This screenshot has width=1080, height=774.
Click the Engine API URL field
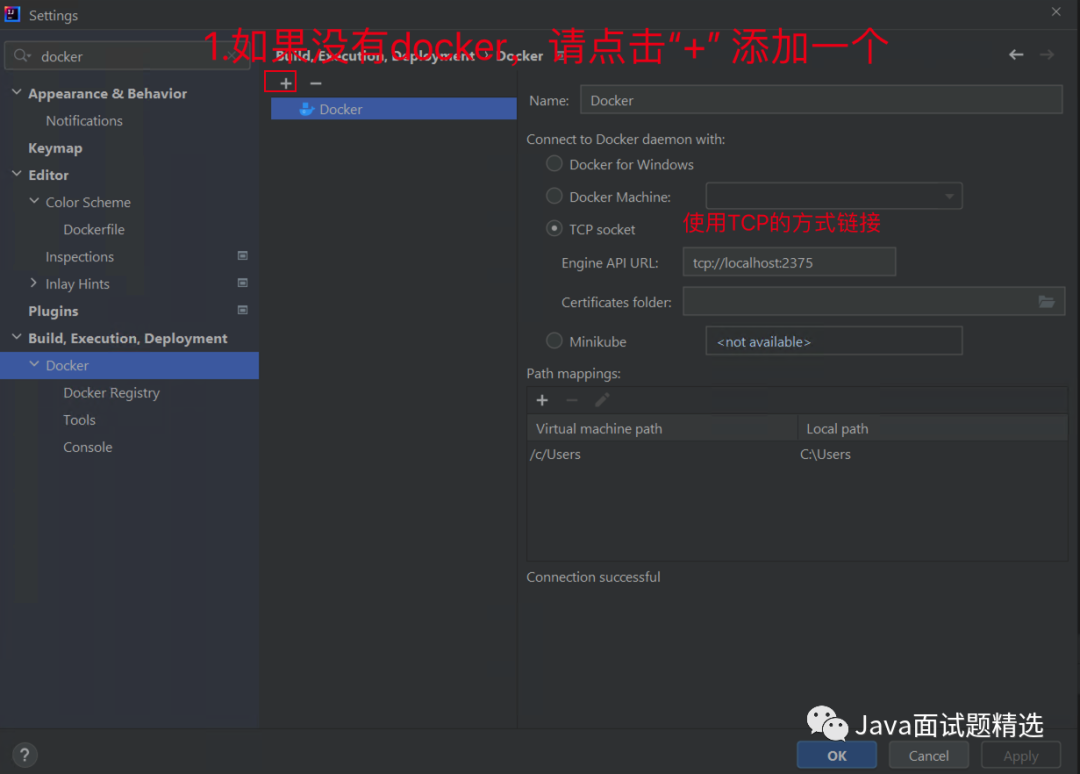tap(789, 262)
